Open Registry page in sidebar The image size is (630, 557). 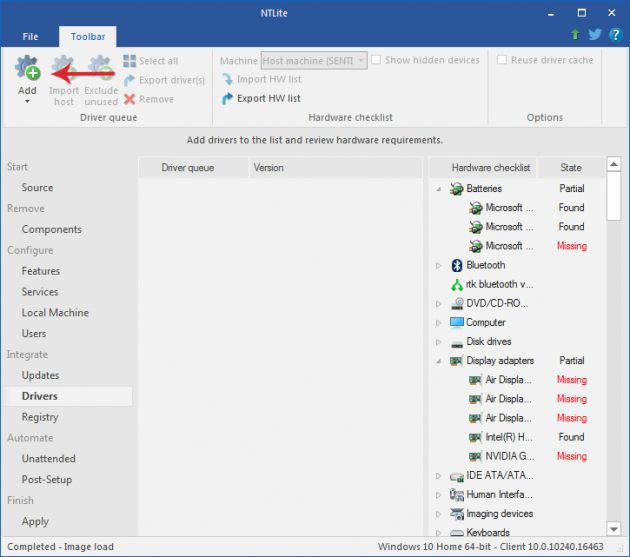click(40, 417)
